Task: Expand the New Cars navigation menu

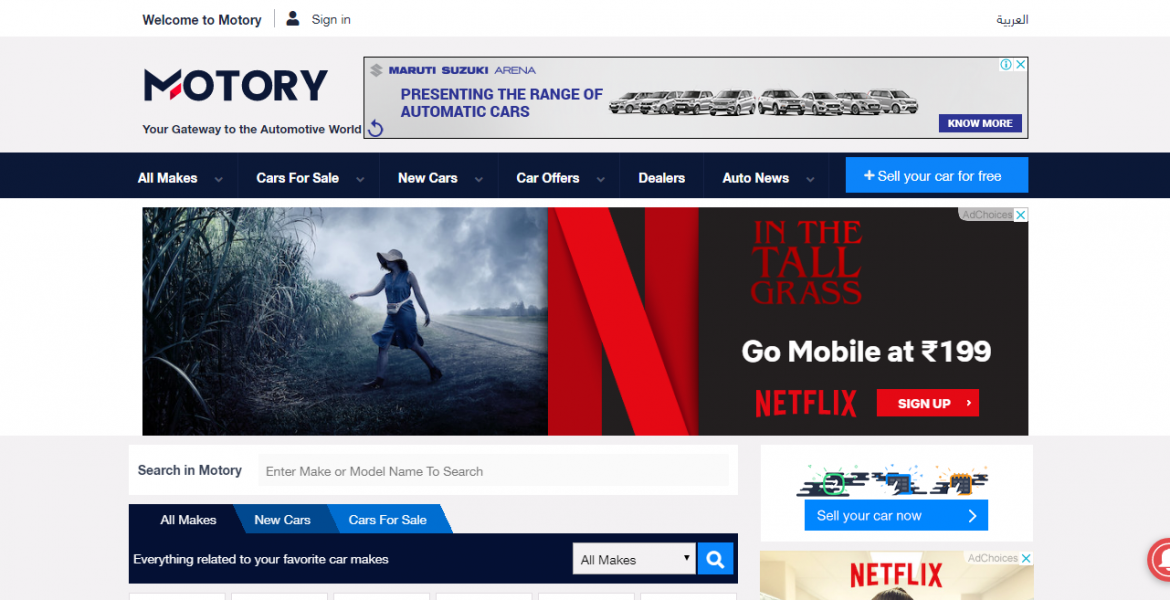Action: coord(438,178)
